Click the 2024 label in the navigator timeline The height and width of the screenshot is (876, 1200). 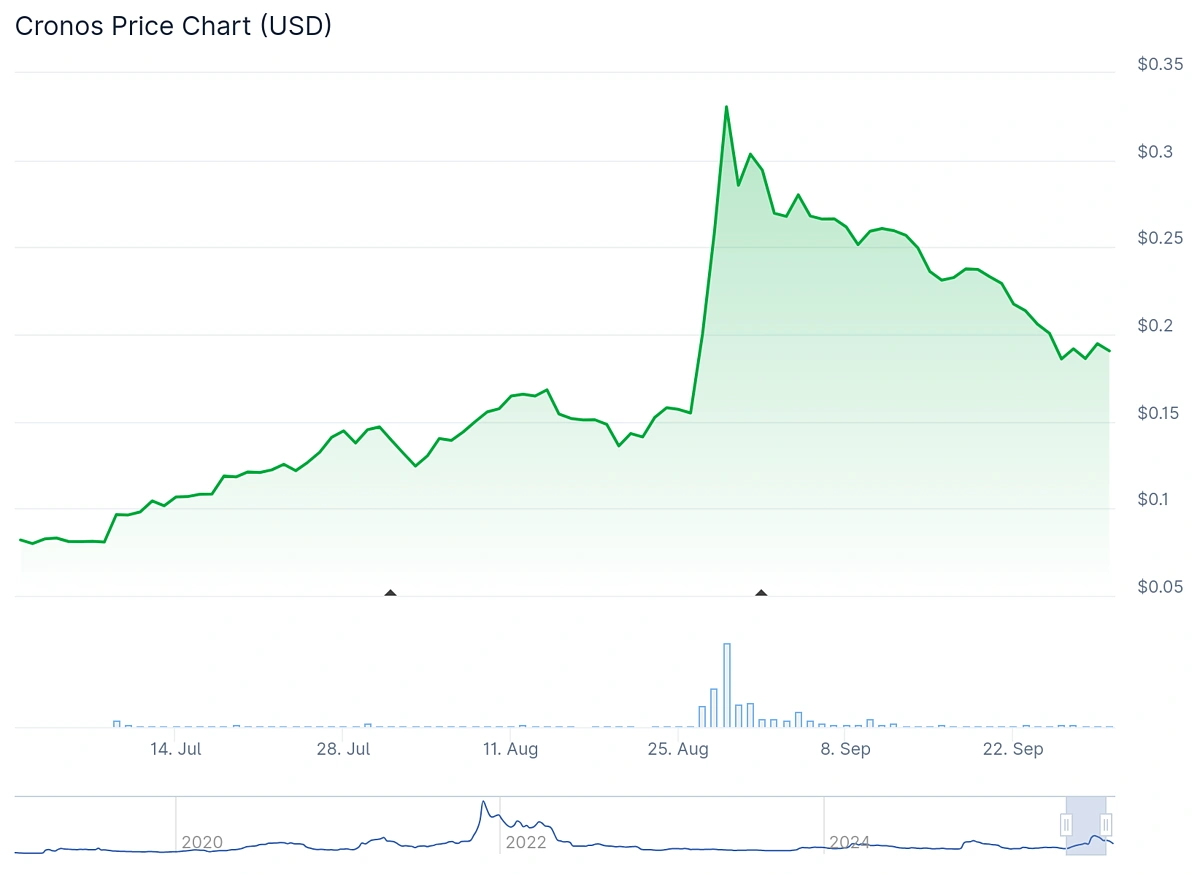[x=849, y=843]
